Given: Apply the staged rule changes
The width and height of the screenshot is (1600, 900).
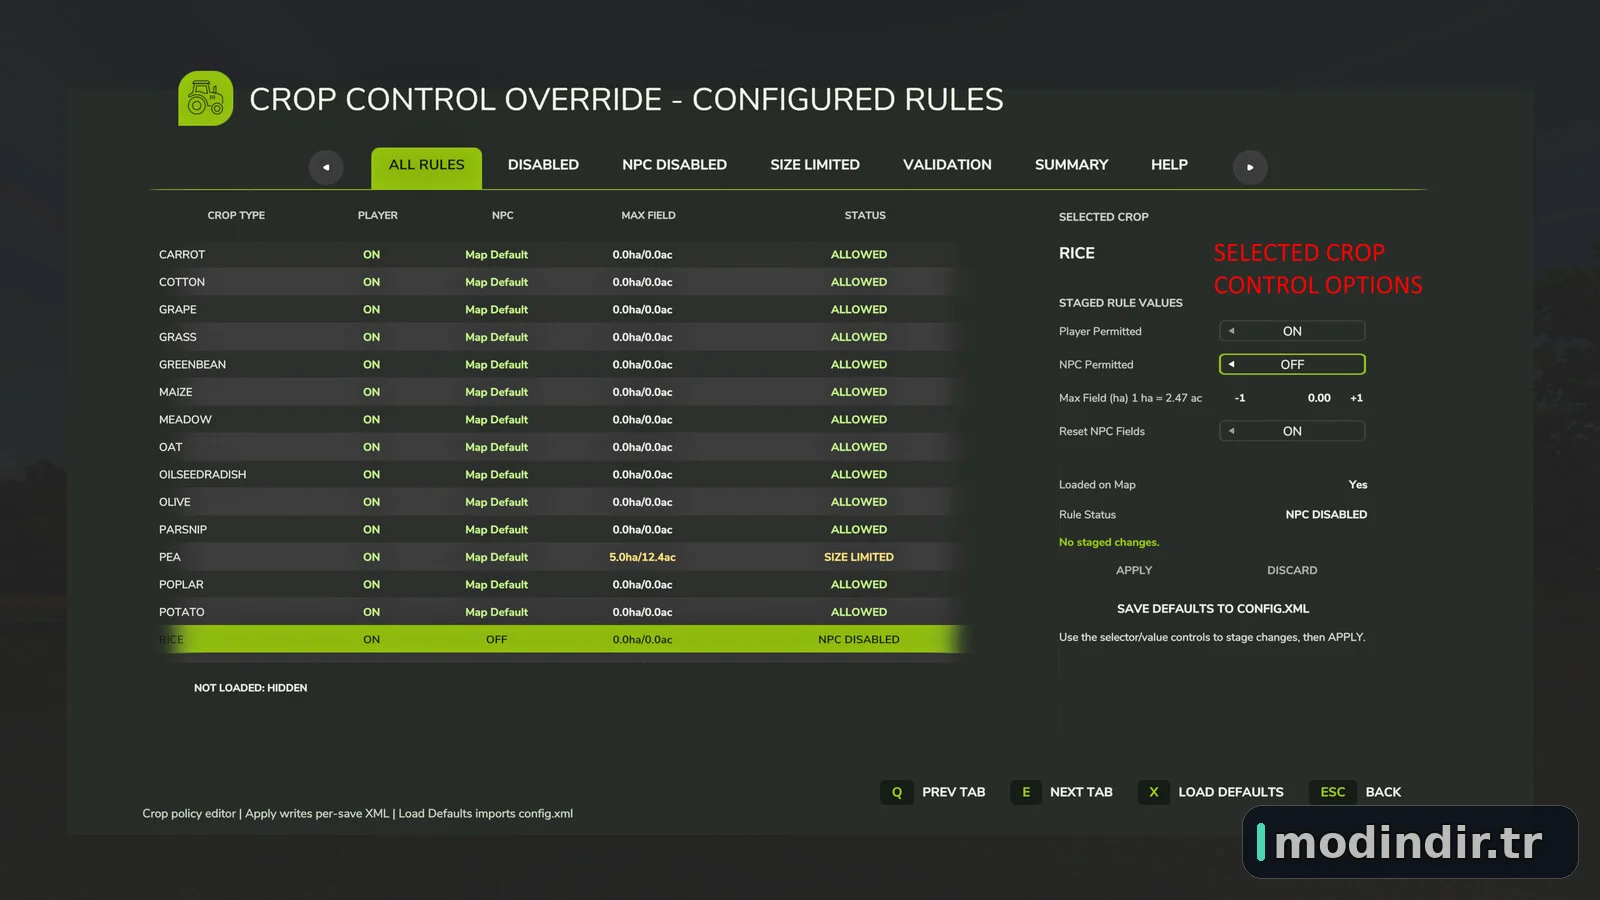Looking at the screenshot, I should (x=1134, y=570).
